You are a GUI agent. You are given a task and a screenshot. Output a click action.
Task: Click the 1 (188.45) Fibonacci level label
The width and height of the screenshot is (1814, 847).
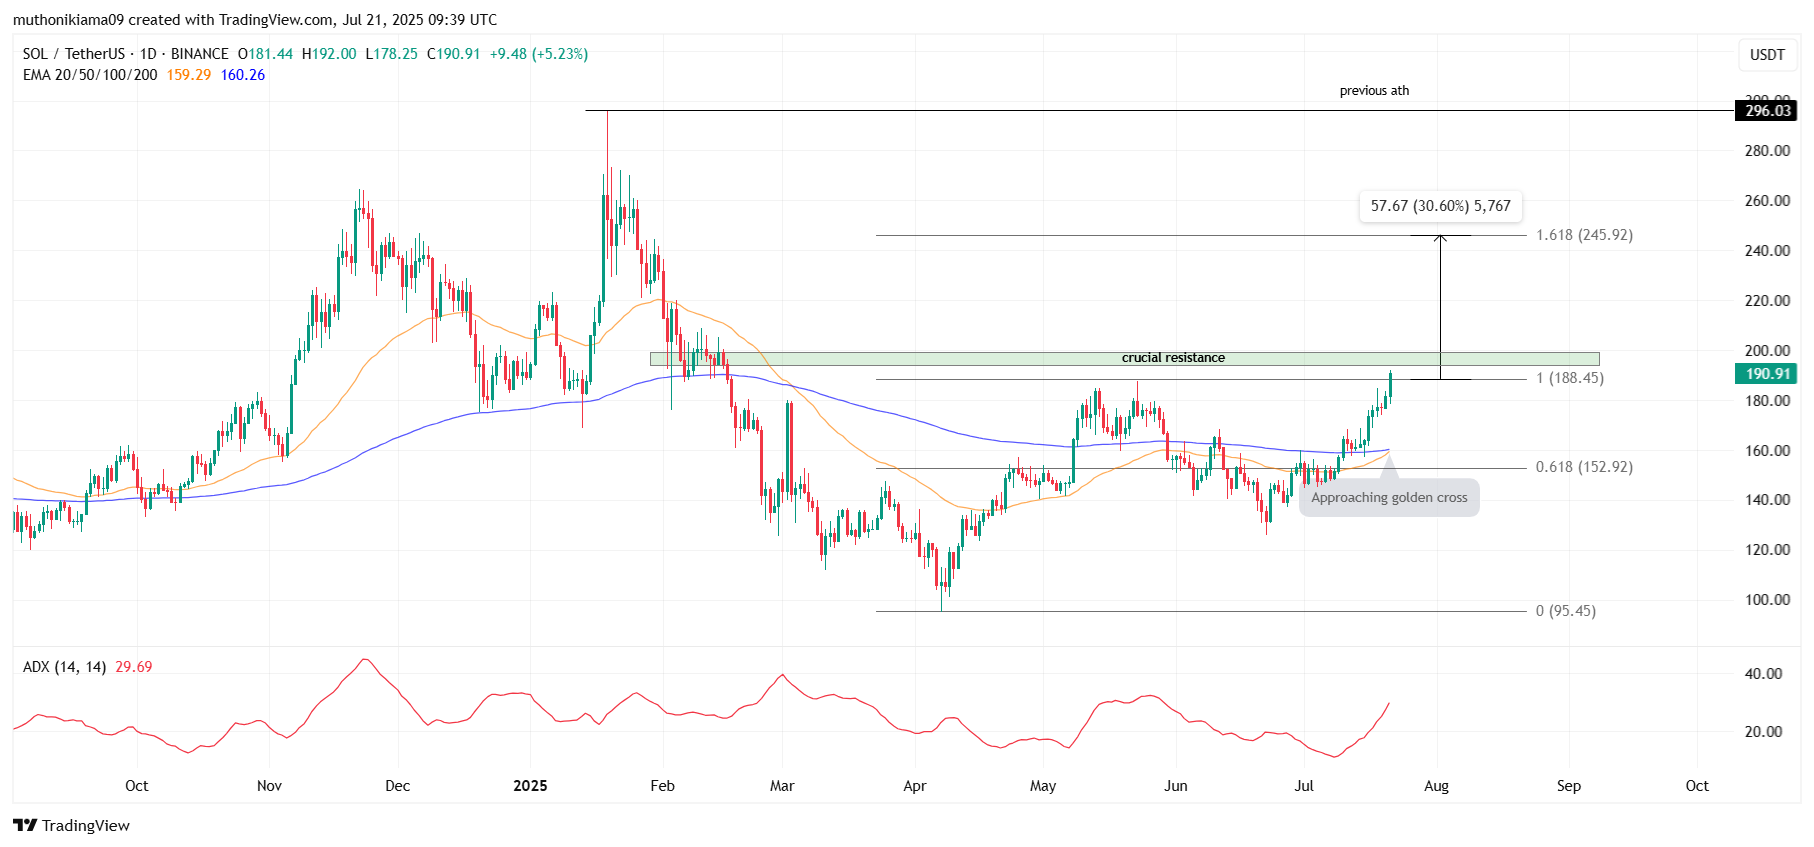click(1569, 378)
